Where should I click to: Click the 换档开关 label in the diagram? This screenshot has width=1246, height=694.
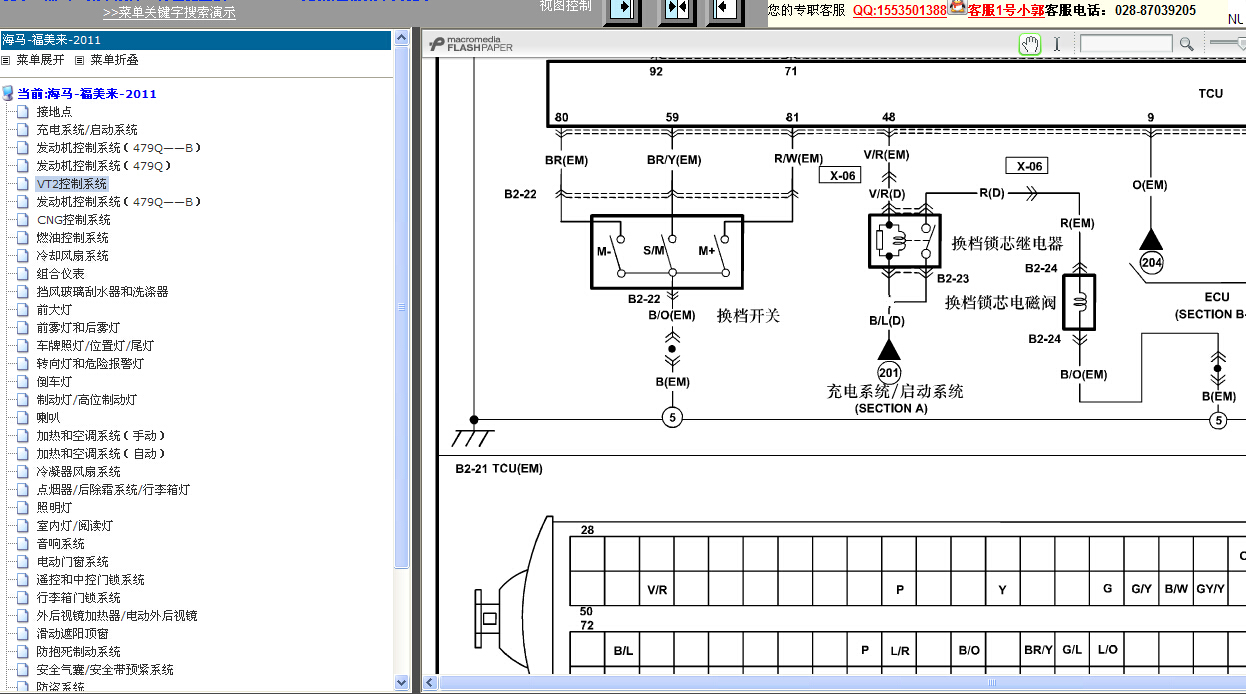click(748, 315)
